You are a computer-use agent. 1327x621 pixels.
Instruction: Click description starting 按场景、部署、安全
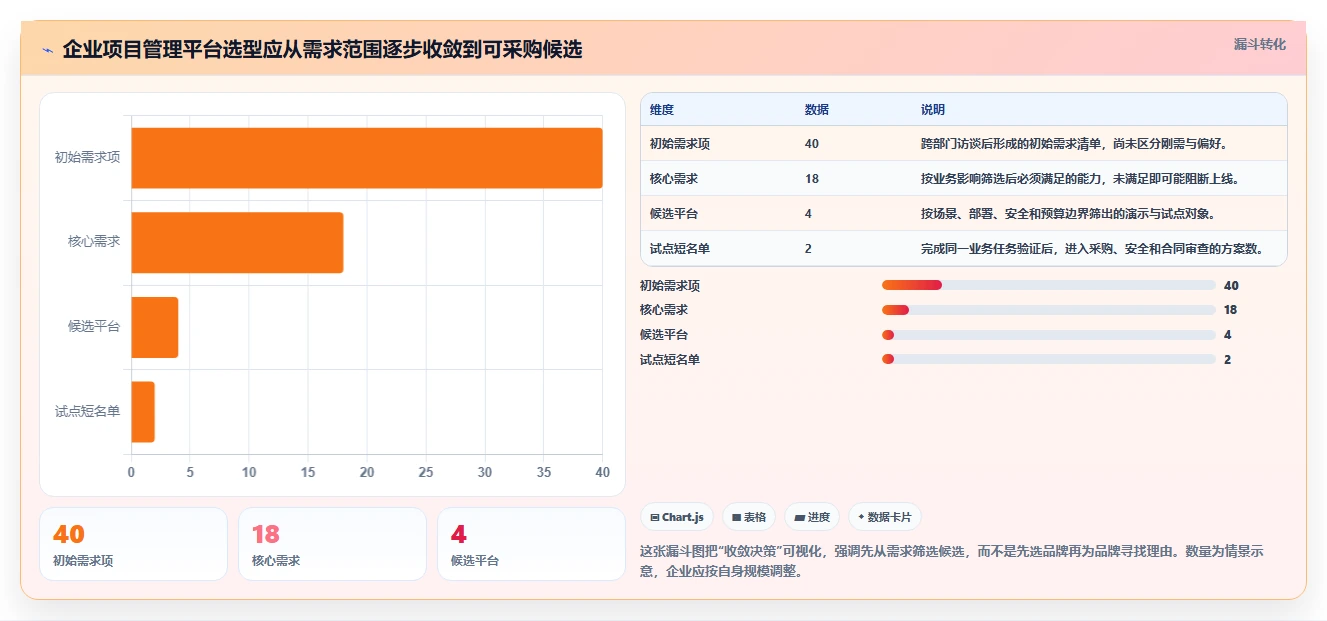1068,214
